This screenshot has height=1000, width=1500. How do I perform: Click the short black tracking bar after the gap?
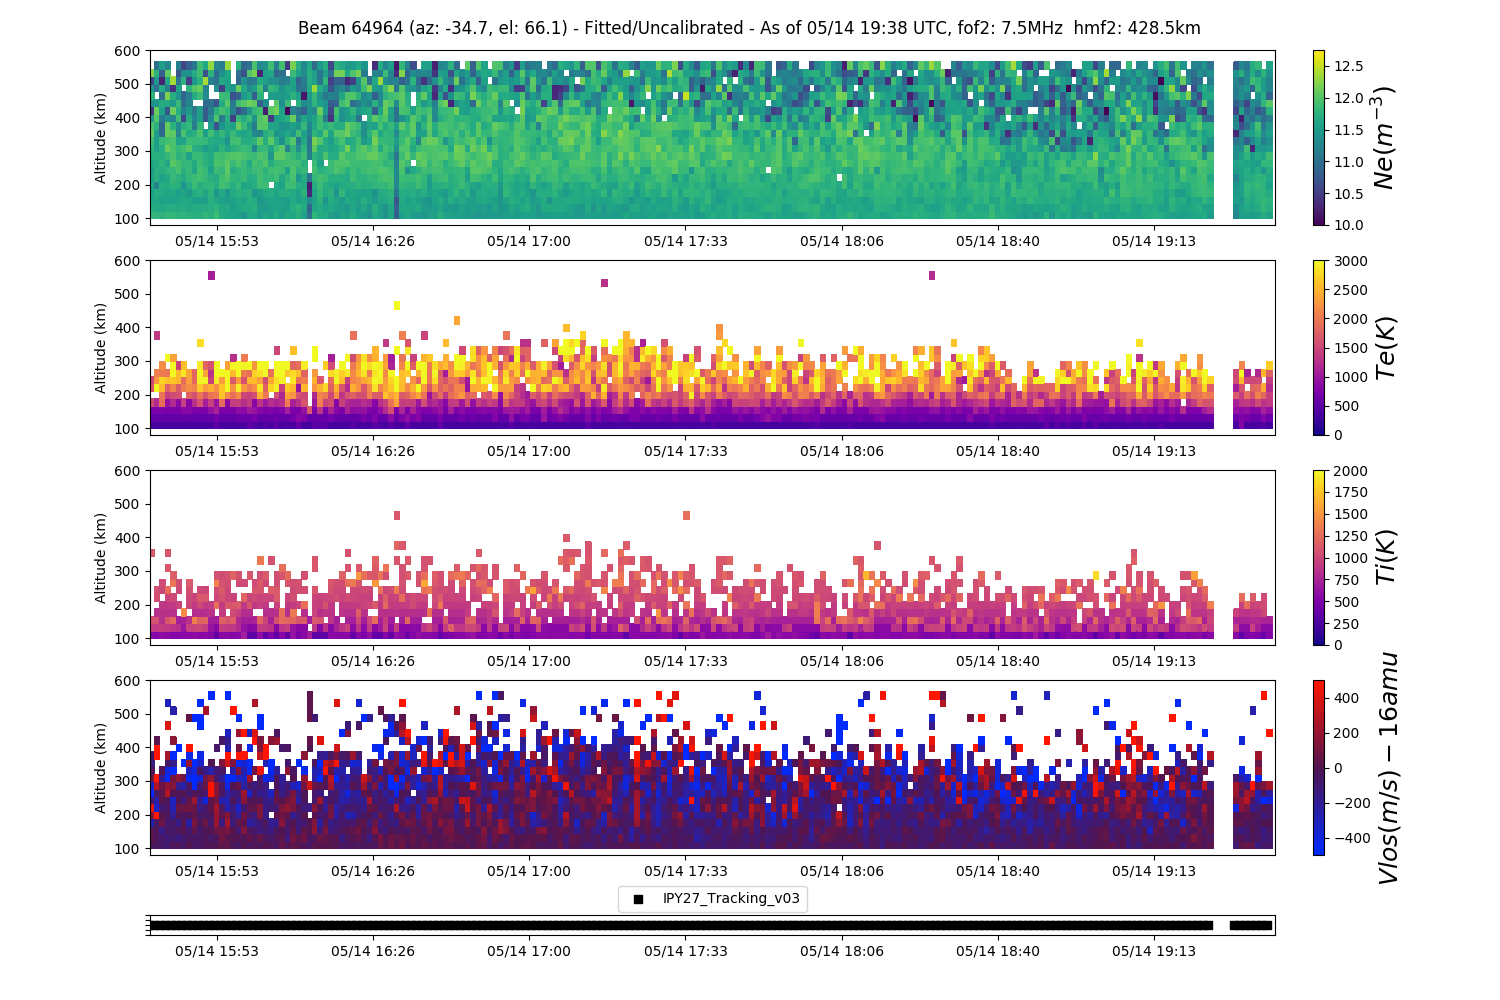click(x=1251, y=925)
